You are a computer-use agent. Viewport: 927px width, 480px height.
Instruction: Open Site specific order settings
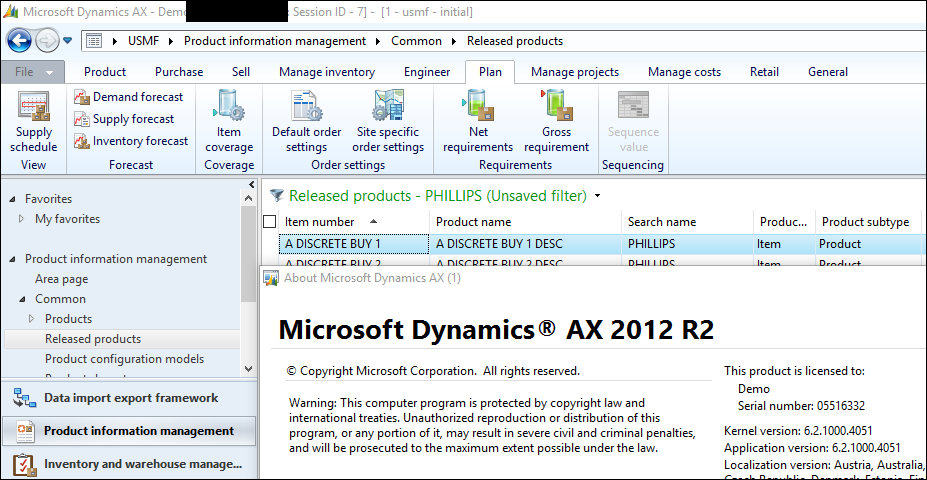pyautogui.click(x=388, y=123)
